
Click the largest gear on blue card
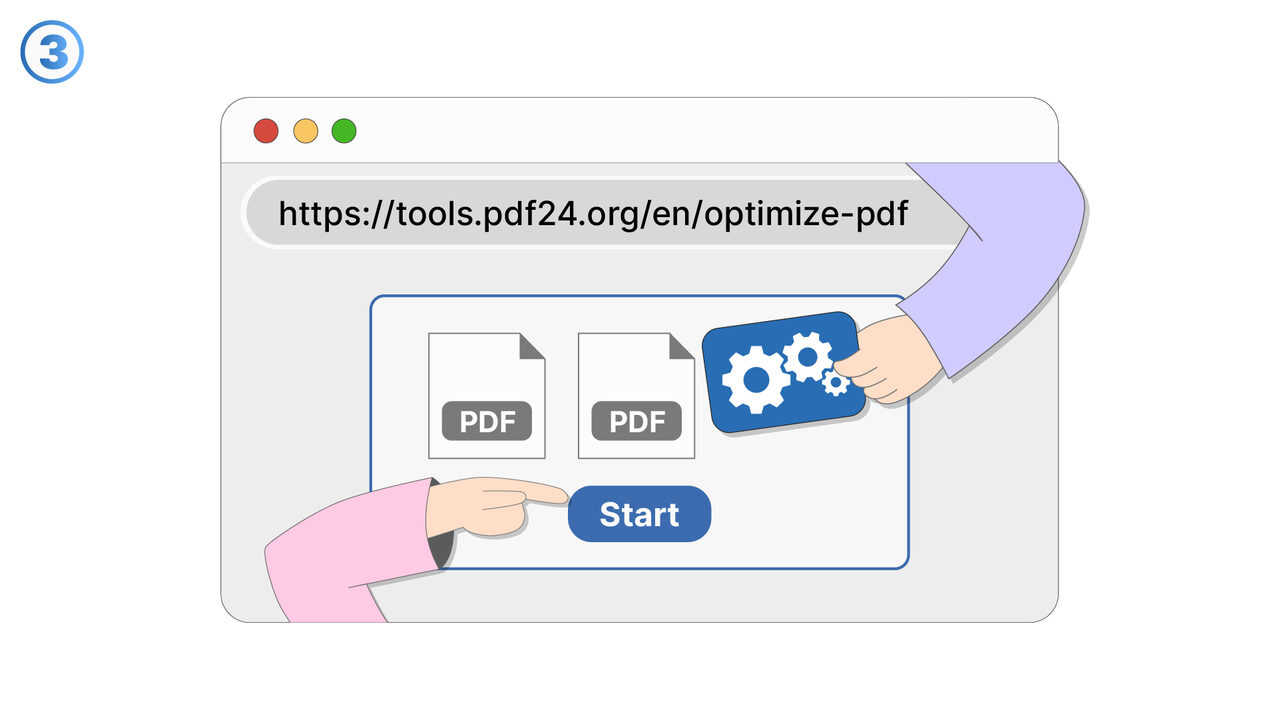coord(756,380)
